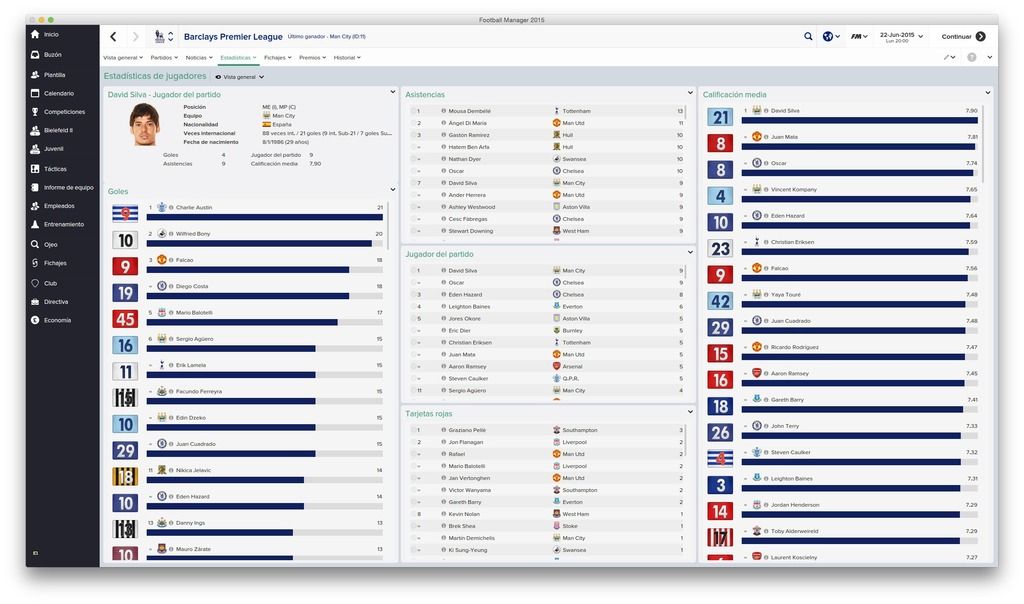This screenshot has width=1024, height=604.
Task: Open the Empleados staff icon
Action: coord(35,206)
